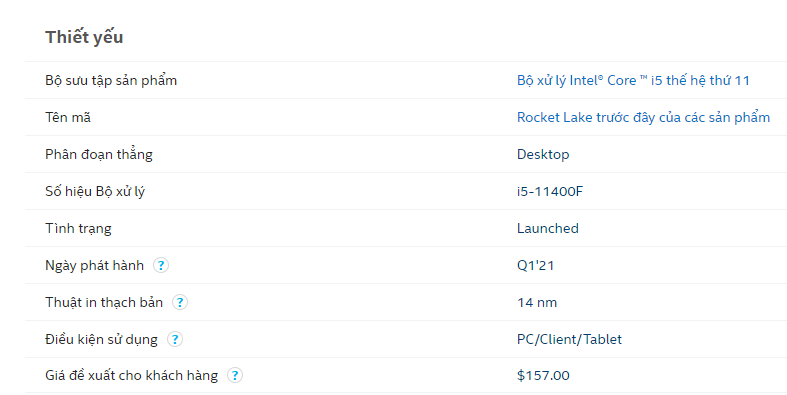The height and width of the screenshot is (395, 787).
Task: Select the PC/Client/Tablet use conditions value
Action: (569, 339)
